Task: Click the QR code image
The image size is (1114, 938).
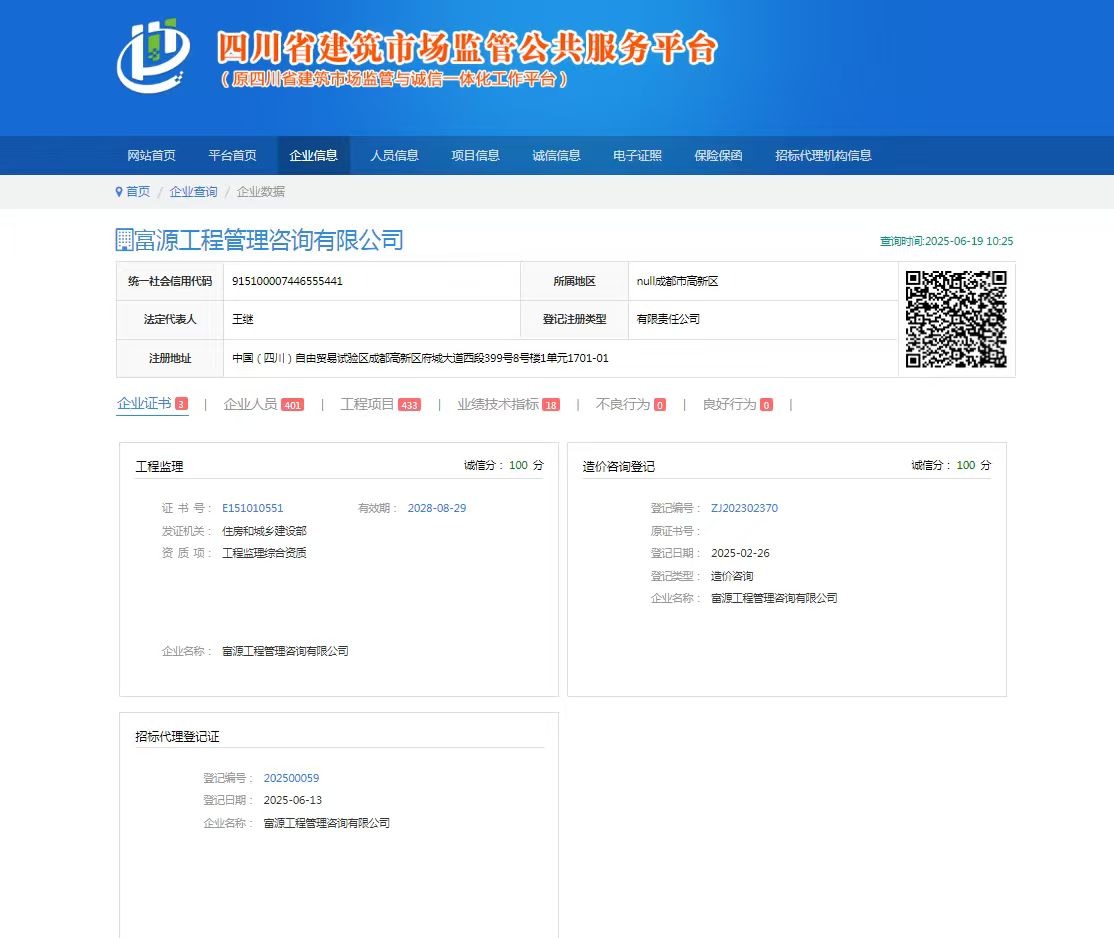Action: click(x=955, y=319)
